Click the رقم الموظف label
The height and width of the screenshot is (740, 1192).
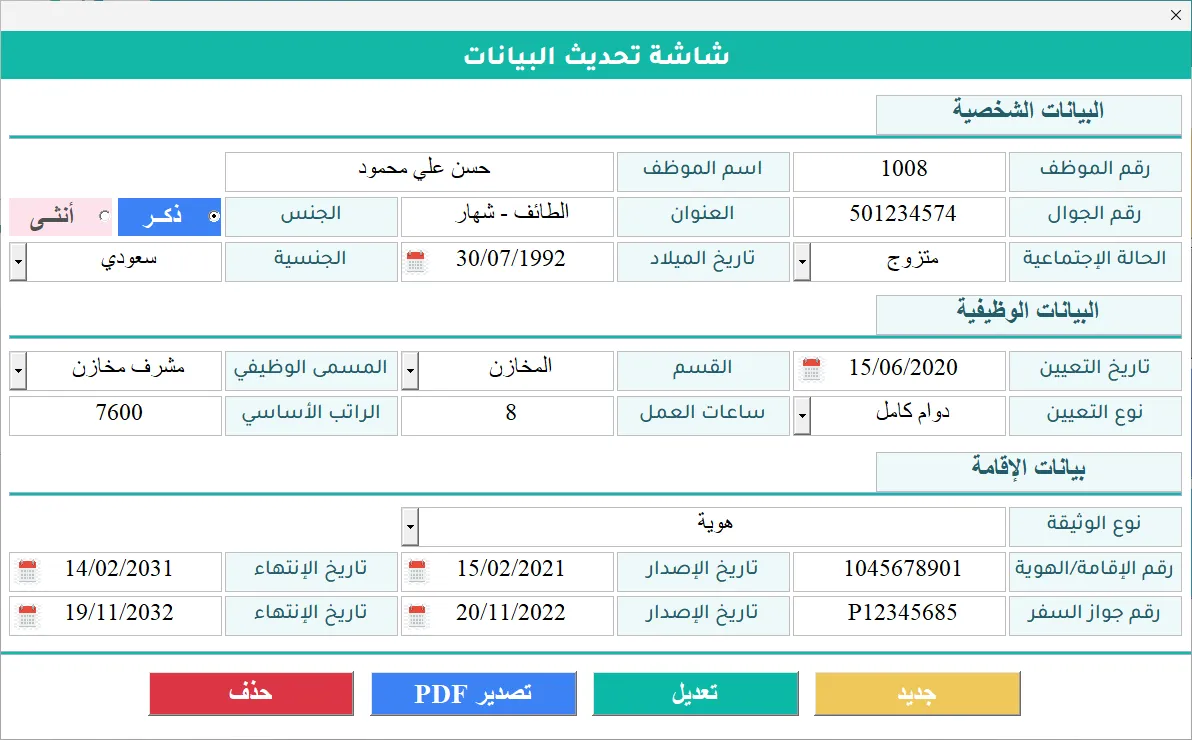tap(1095, 172)
